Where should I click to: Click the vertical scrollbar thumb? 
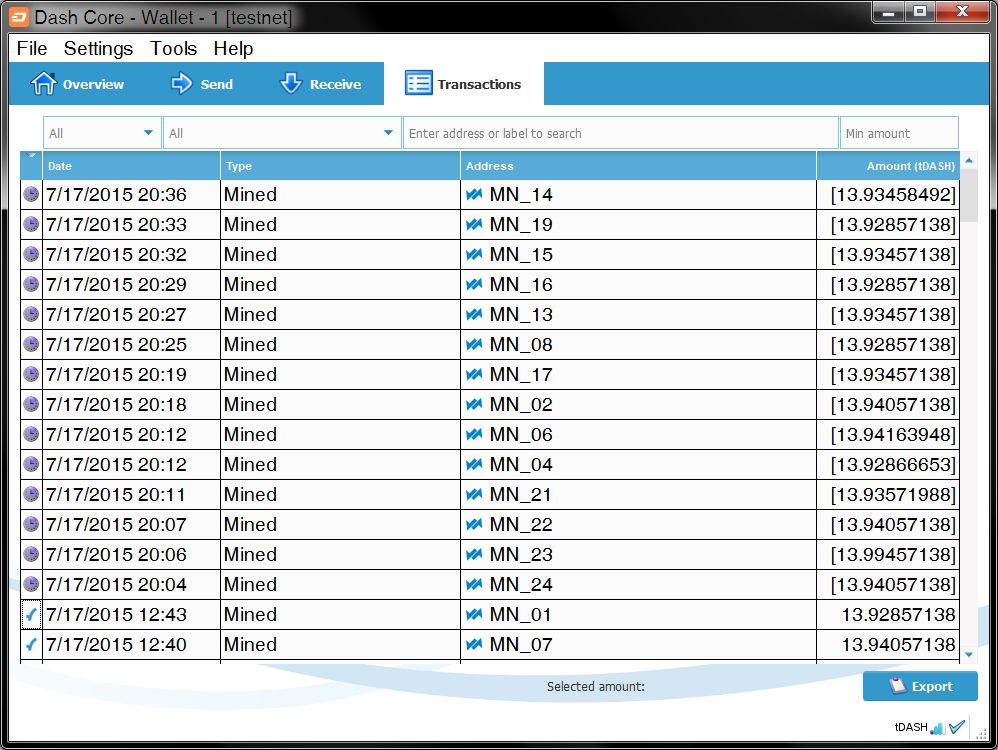coord(969,195)
